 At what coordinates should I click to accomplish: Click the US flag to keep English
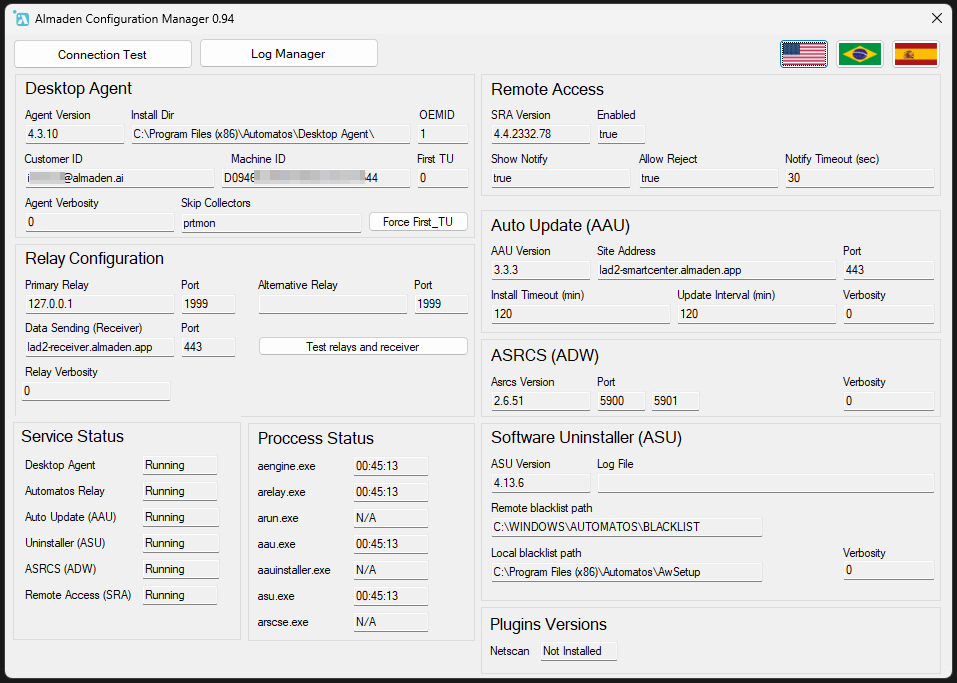pyautogui.click(x=804, y=54)
